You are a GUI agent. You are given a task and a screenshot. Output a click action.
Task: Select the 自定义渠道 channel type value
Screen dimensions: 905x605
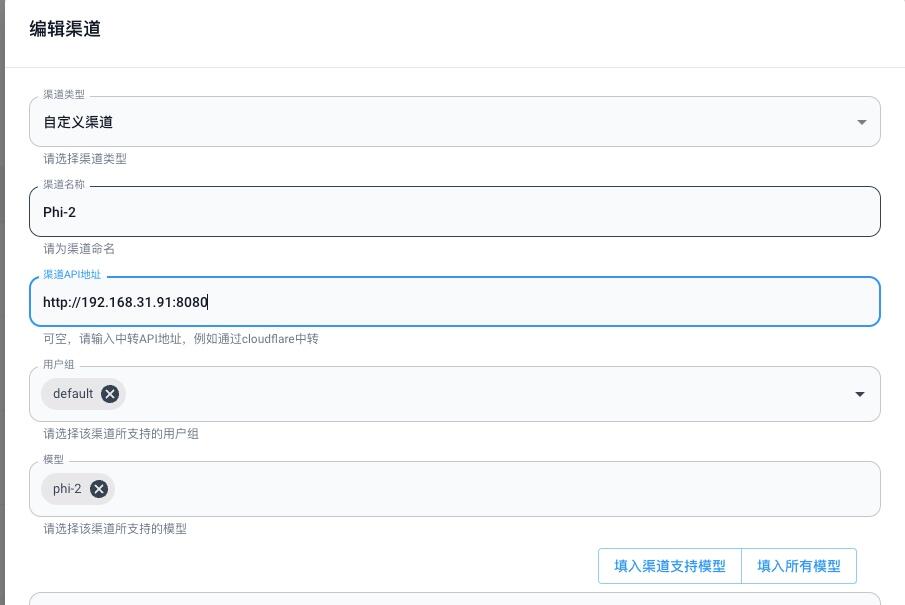[x=78, y=122]
